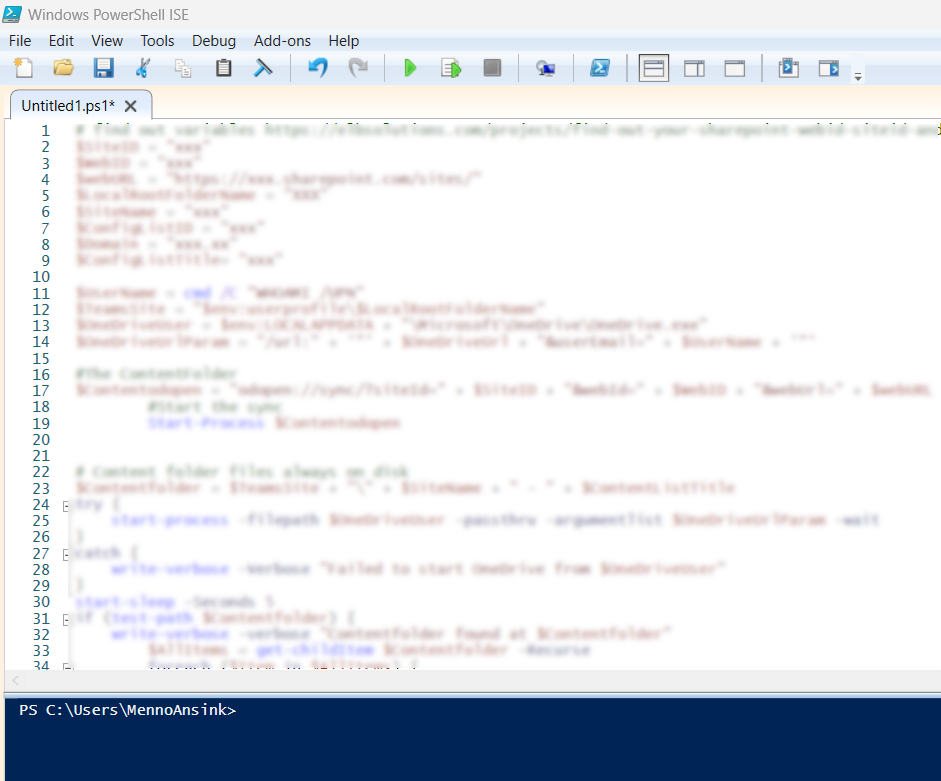Click the console prompt PS C:\Users\MennoAnsink>

coord(127,710)
